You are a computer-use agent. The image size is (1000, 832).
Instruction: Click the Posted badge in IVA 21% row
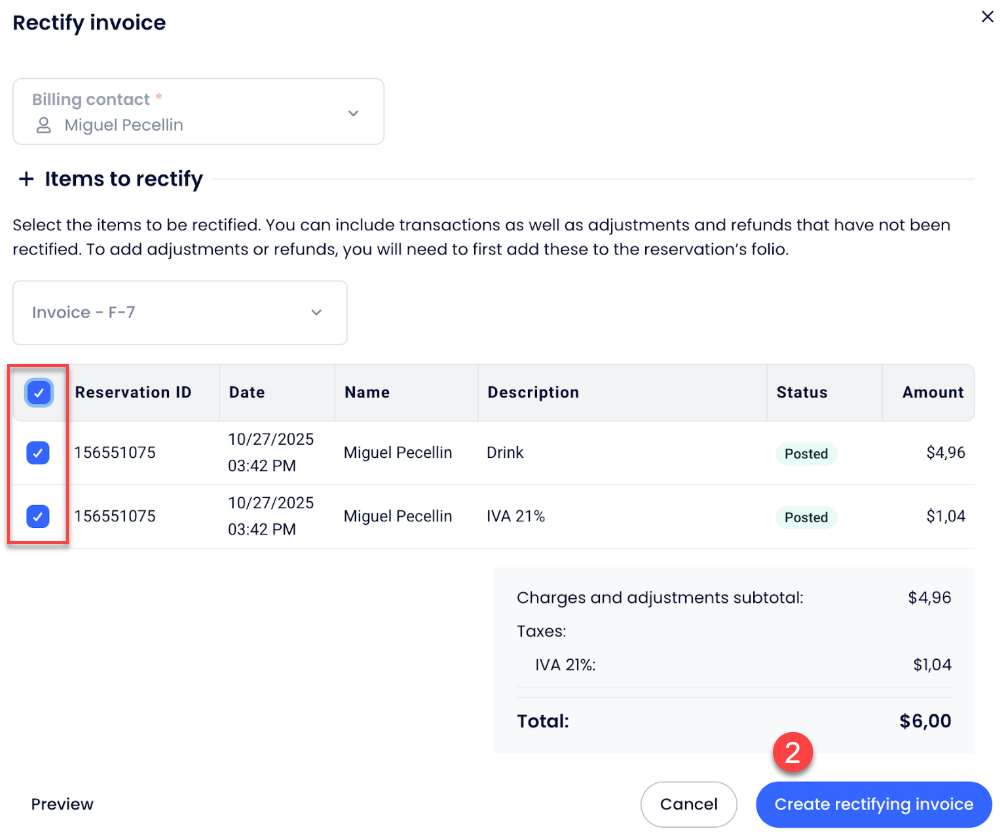[806, 518]
